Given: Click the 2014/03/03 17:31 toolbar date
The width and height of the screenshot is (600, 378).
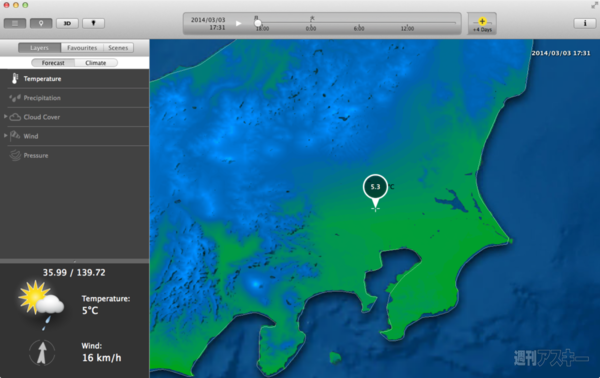Looking at the screenshot, I should [208, 24].
